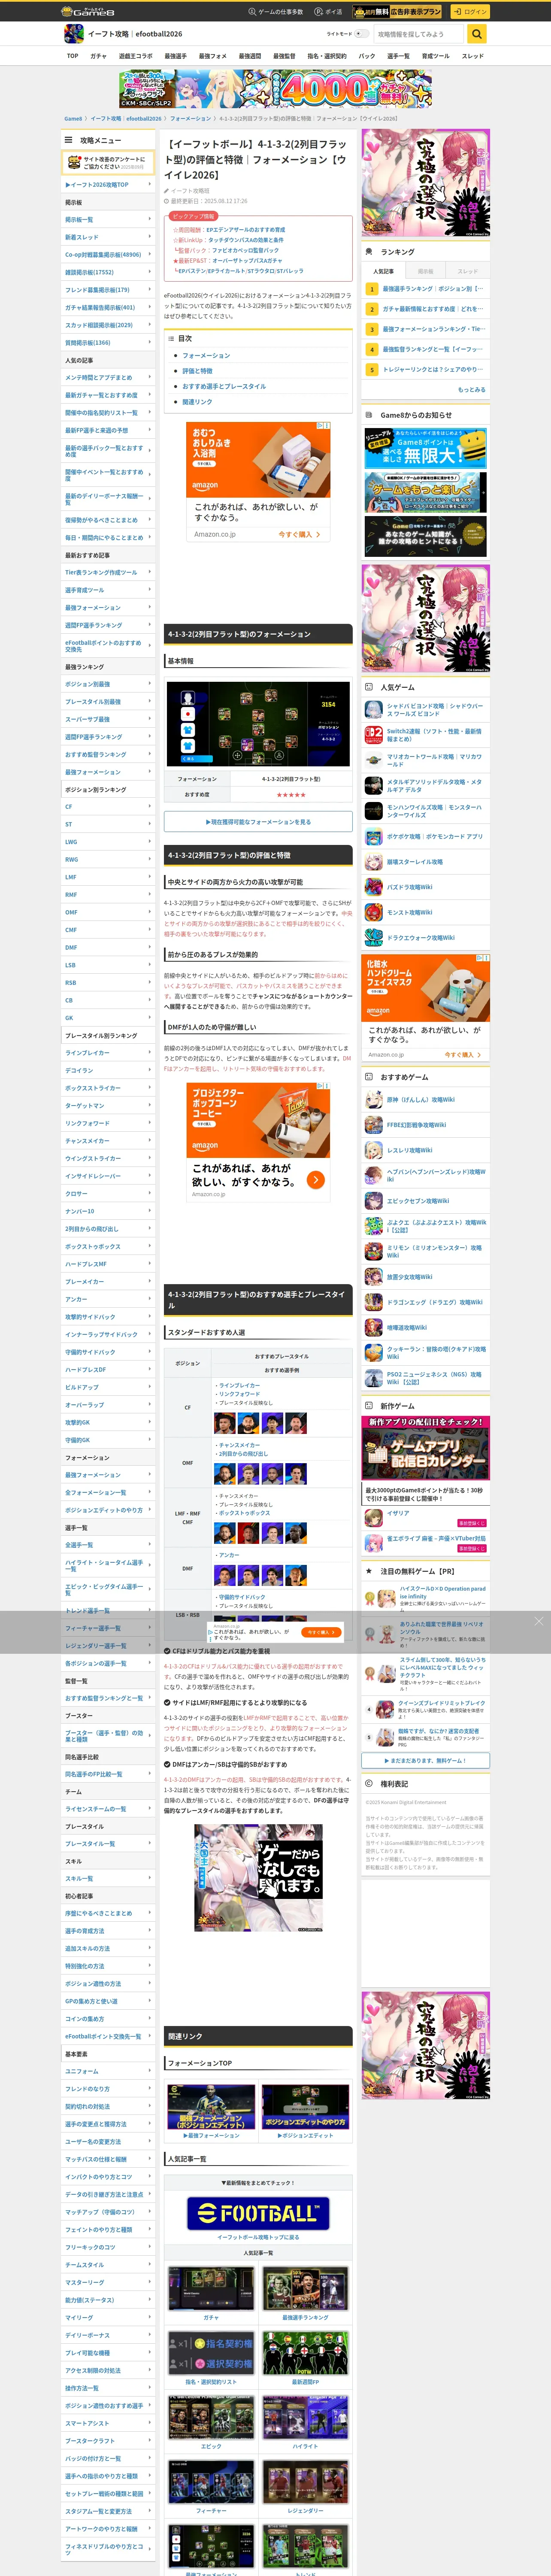Screen dimensions: 551x2576
Task: Expand the Tier表ランキング作成ツール sidebar item
Action: [108, 573]
